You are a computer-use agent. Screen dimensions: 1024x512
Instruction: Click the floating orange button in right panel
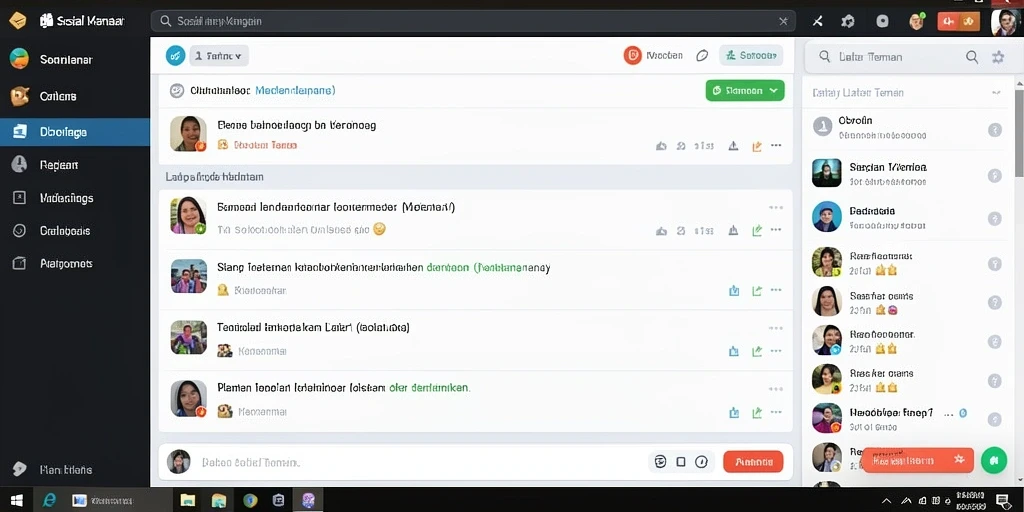pyautogui.click(x=917, y=460)
